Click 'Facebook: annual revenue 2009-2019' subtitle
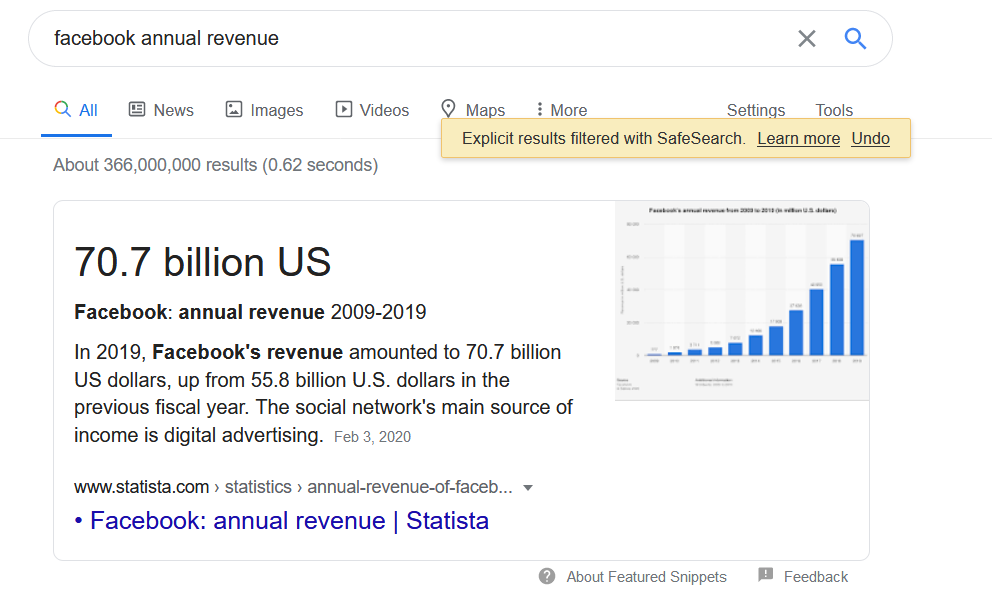992x591 pixels. tap(250, 312)
